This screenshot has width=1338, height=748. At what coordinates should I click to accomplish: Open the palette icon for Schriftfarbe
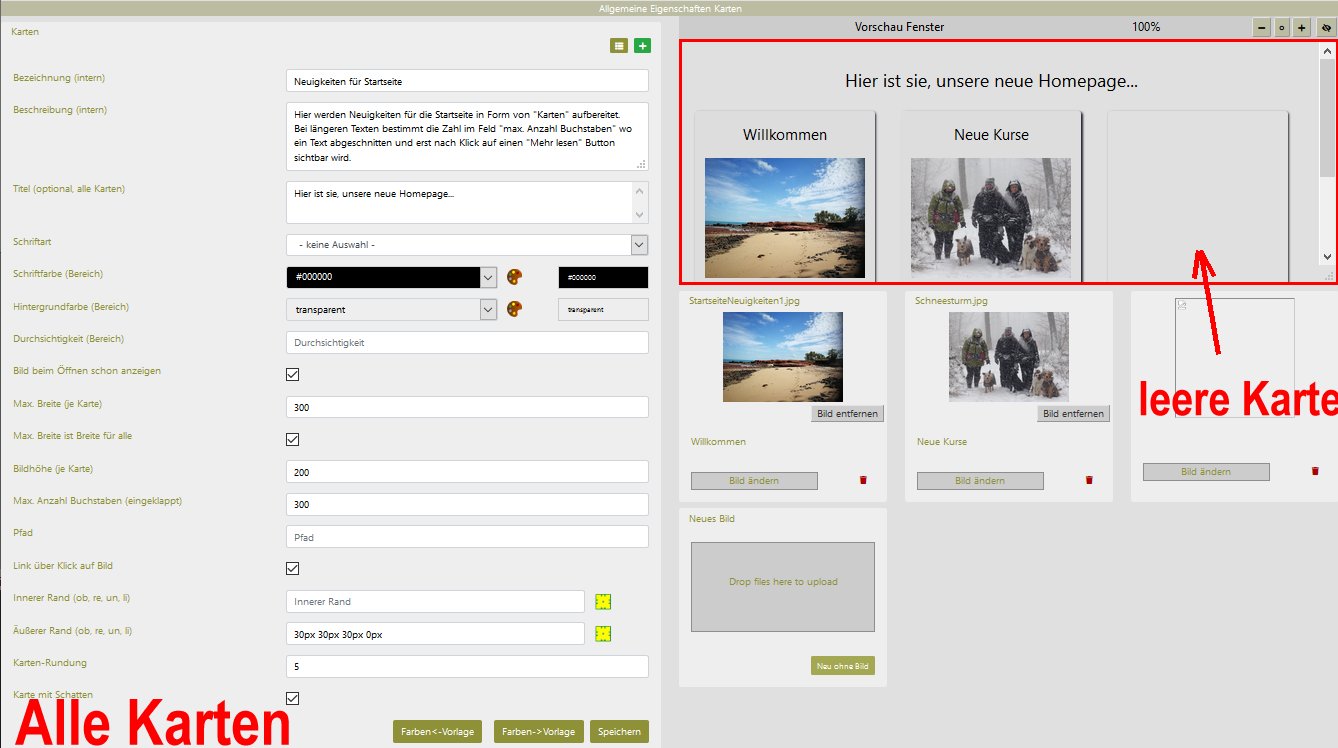(515, 277)
